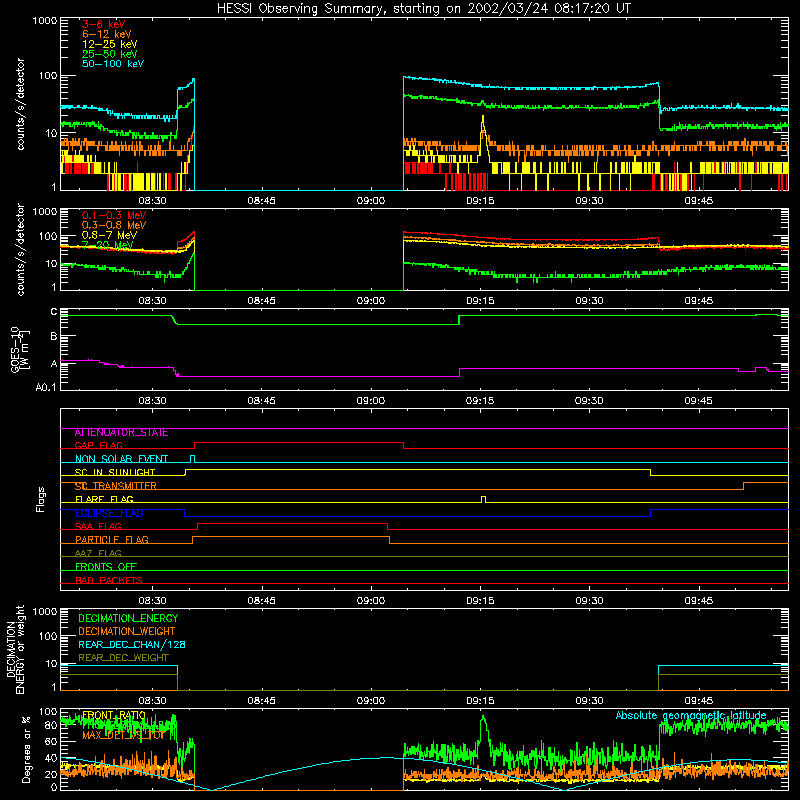Click the 7-20 MeV legend entry
This screenshot has width=800, height=800.
[x=108, y=245]
